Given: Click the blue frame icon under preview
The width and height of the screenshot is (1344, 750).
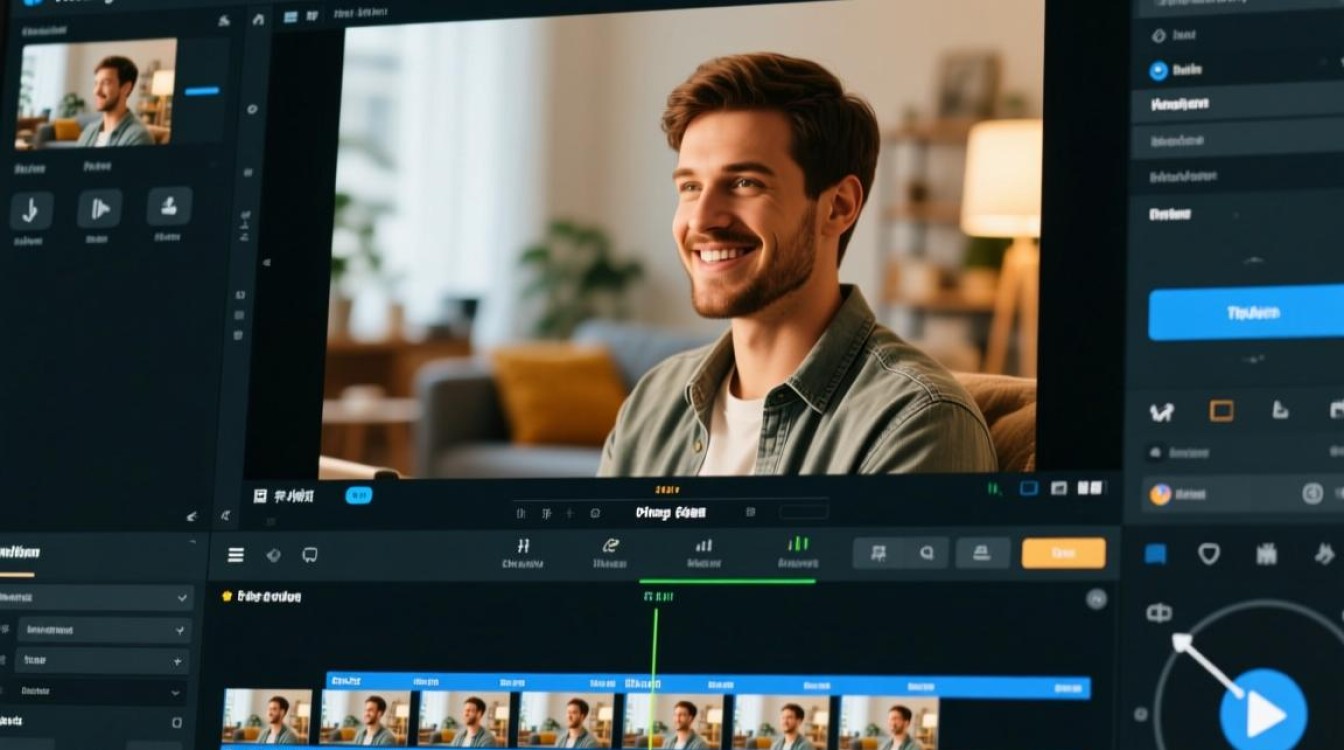Looking at the screenshot, I should click(1028, 489).
